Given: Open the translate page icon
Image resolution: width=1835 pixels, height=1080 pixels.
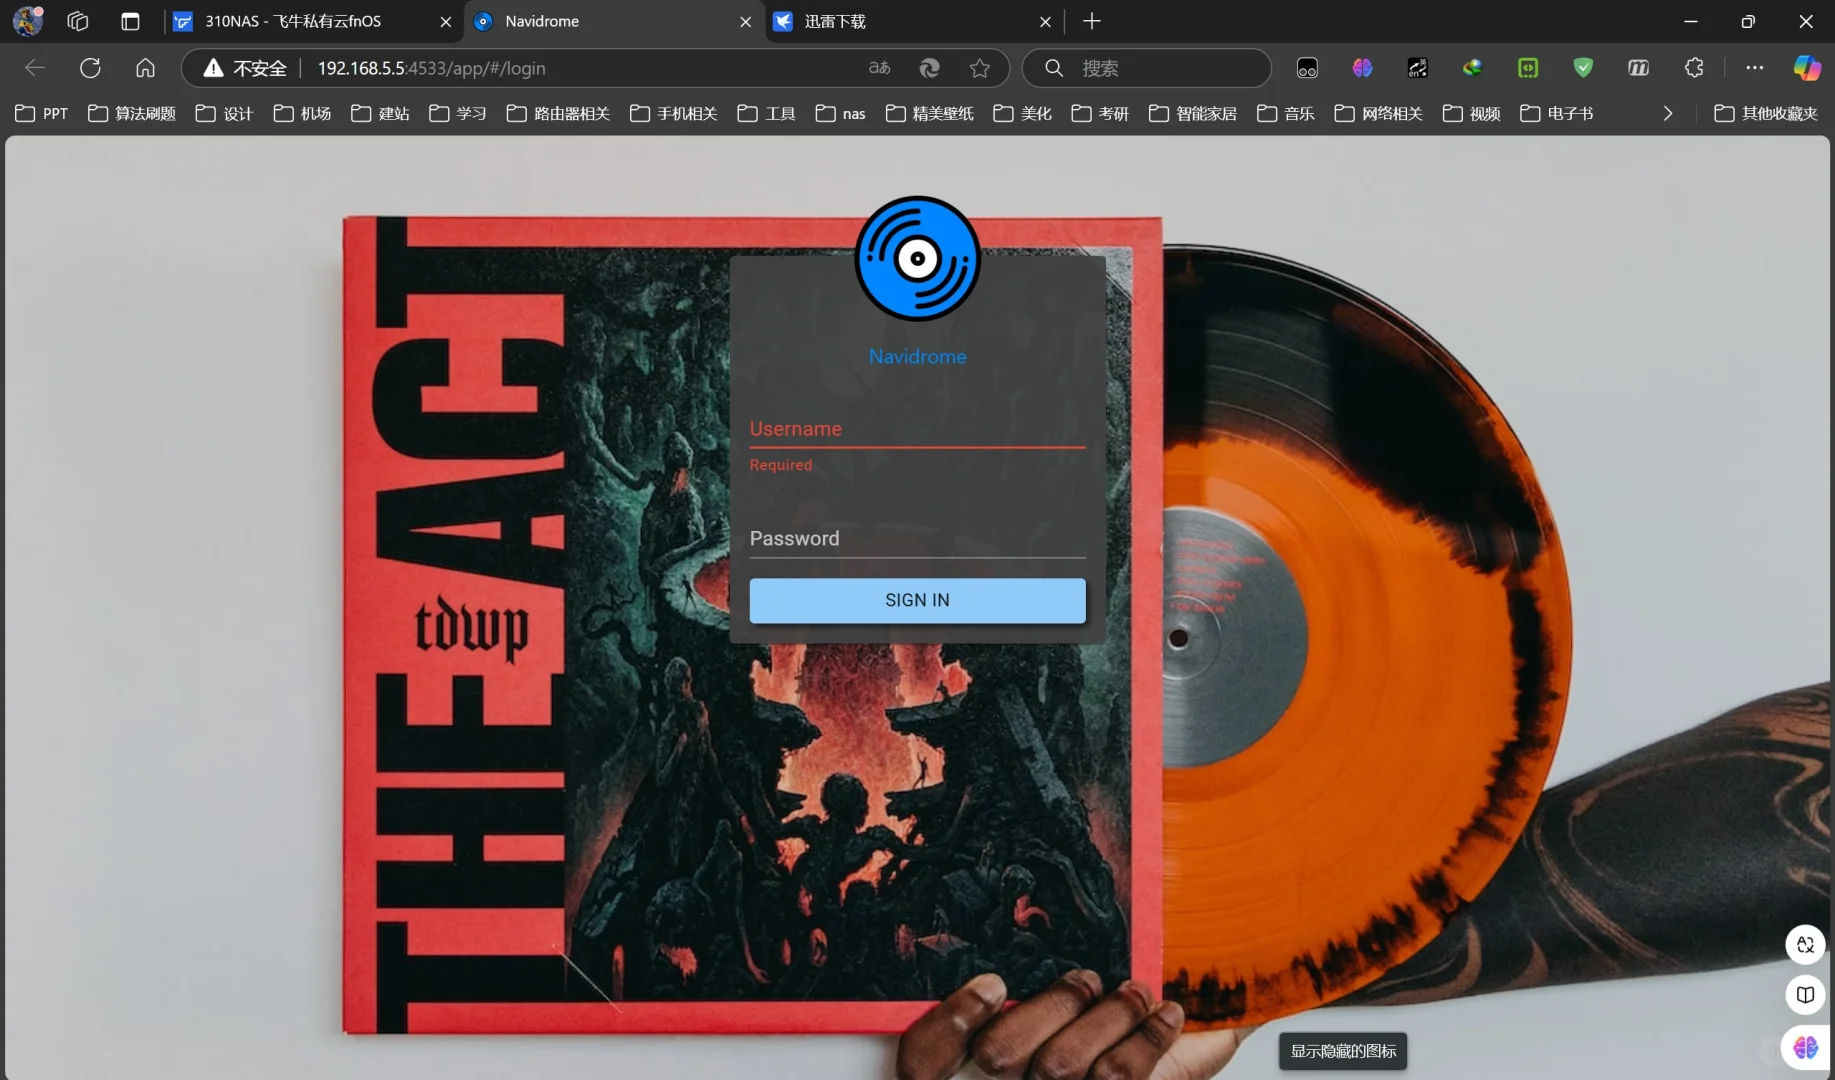Looking at the screenshot, I should (x=879, y=68).
